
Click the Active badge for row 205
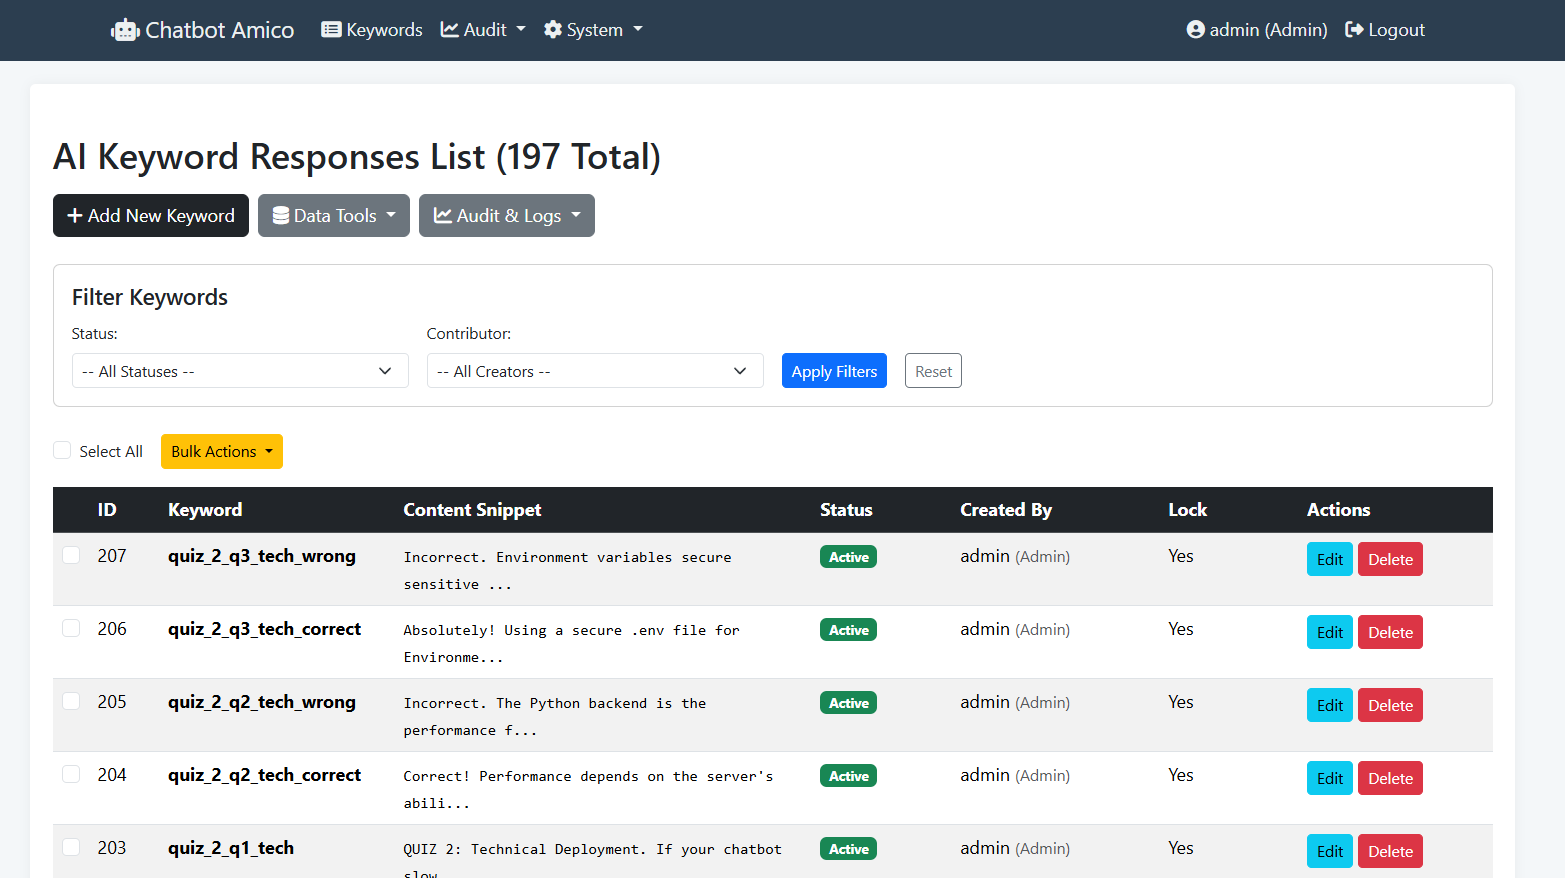(x=848, y=703)
